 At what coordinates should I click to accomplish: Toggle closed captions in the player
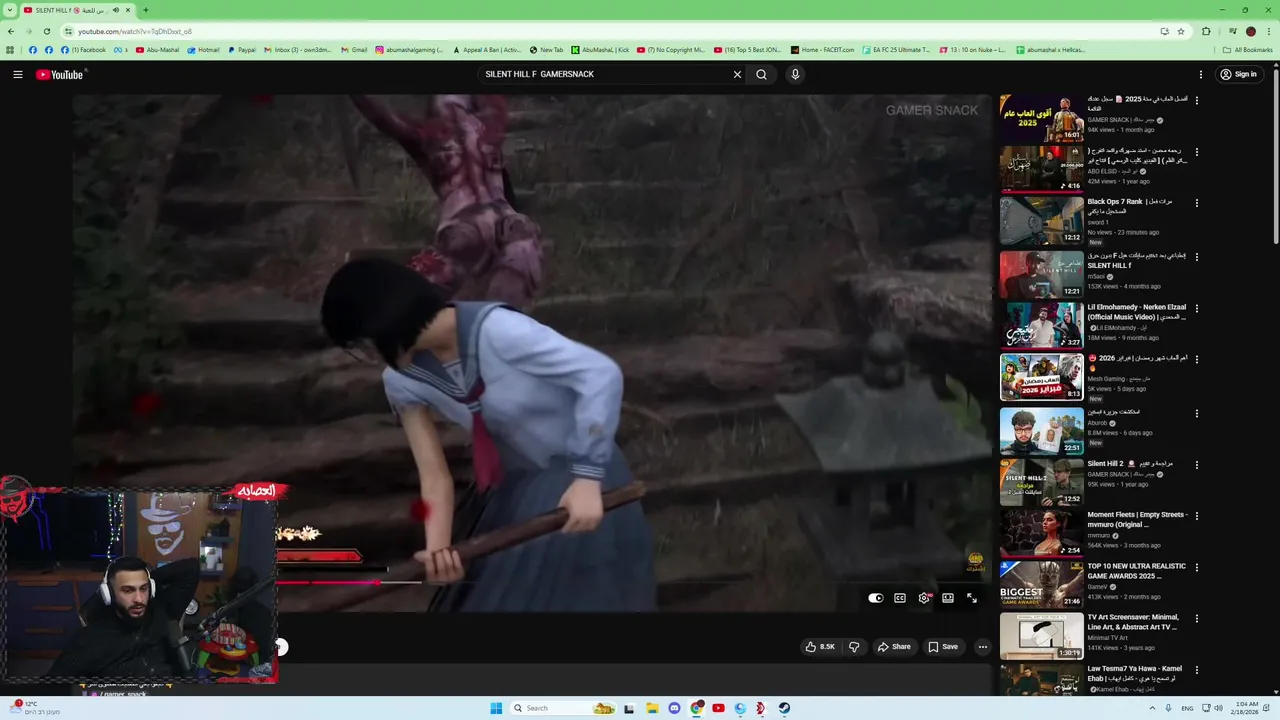(x=900, y=598)
